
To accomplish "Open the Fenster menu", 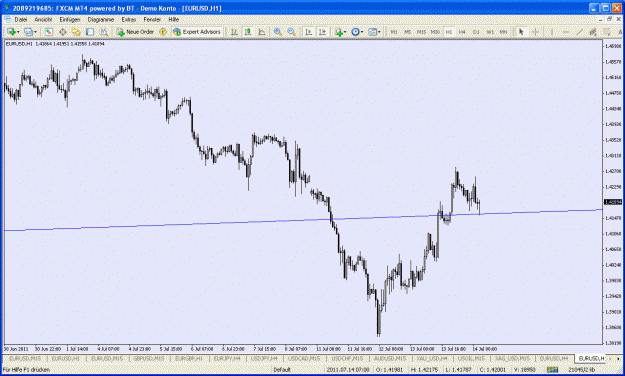I will click(152, 19).
